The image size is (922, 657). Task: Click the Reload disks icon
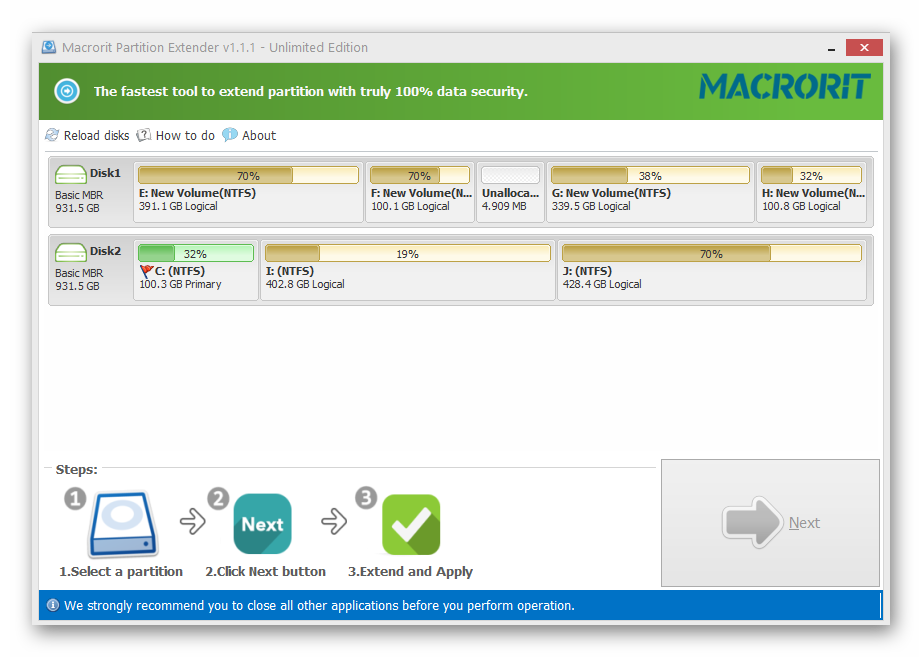point(52,135)
